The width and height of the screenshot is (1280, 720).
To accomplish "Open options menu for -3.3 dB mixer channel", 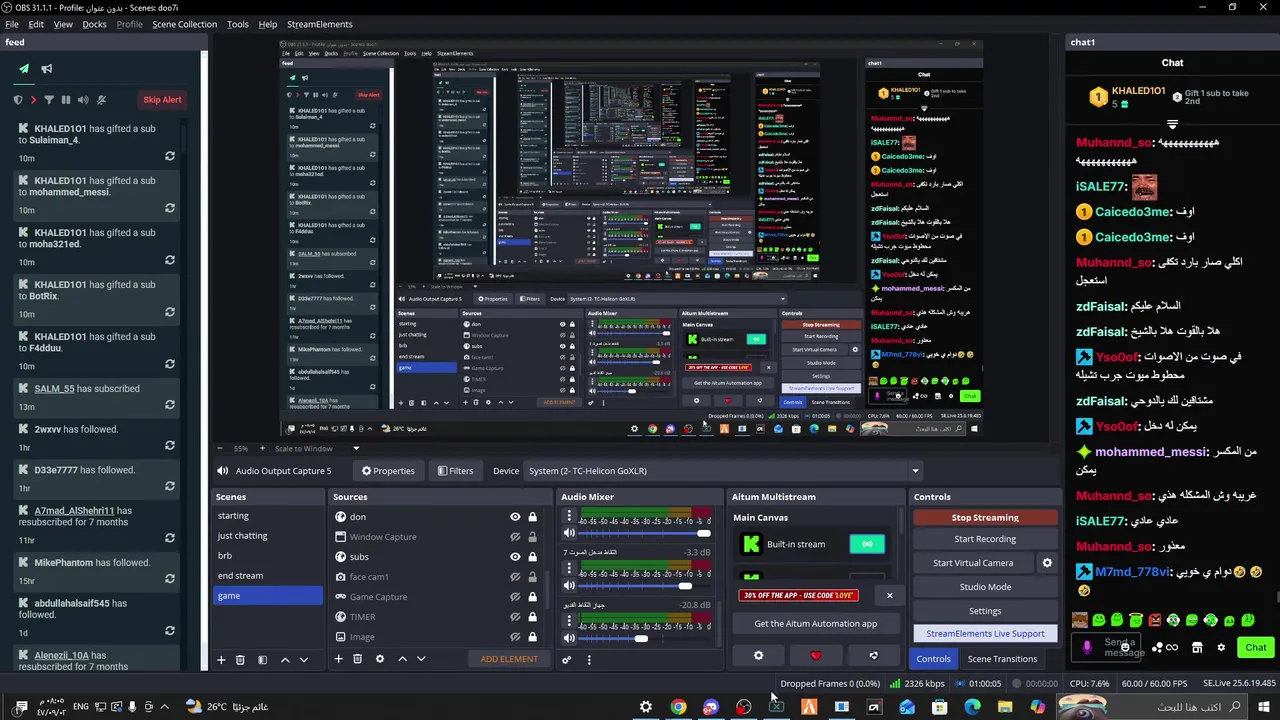I will click(x=570, y=569).
